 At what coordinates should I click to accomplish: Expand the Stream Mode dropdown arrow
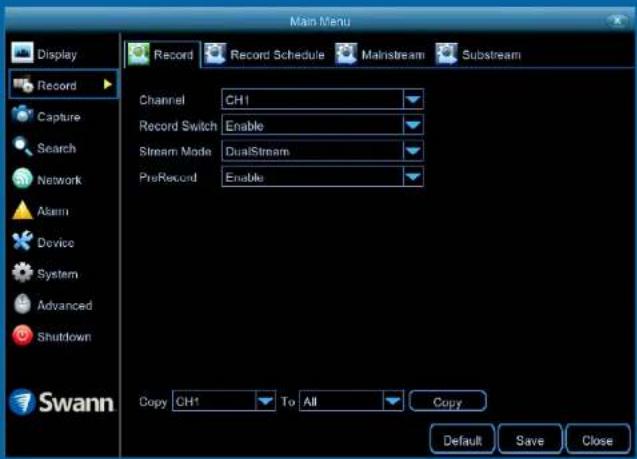[413, 151]
